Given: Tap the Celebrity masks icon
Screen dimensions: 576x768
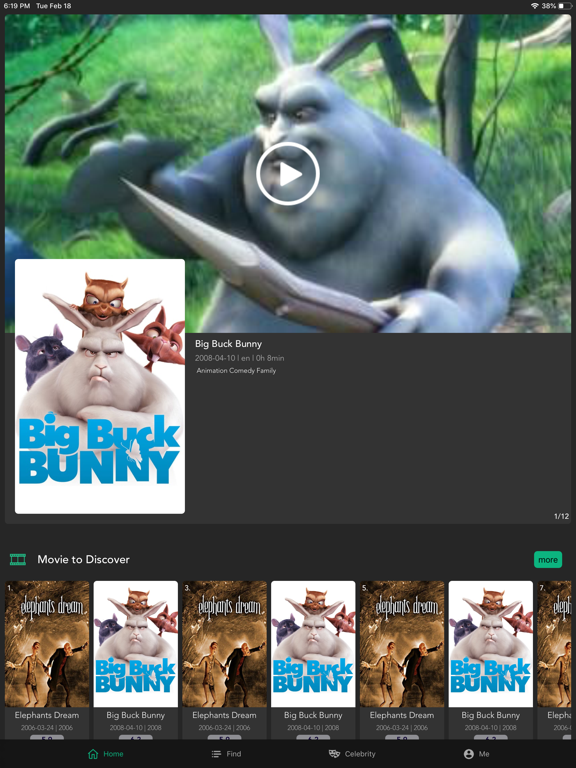Looking at the screenshot, I should [x=334, y=754].
